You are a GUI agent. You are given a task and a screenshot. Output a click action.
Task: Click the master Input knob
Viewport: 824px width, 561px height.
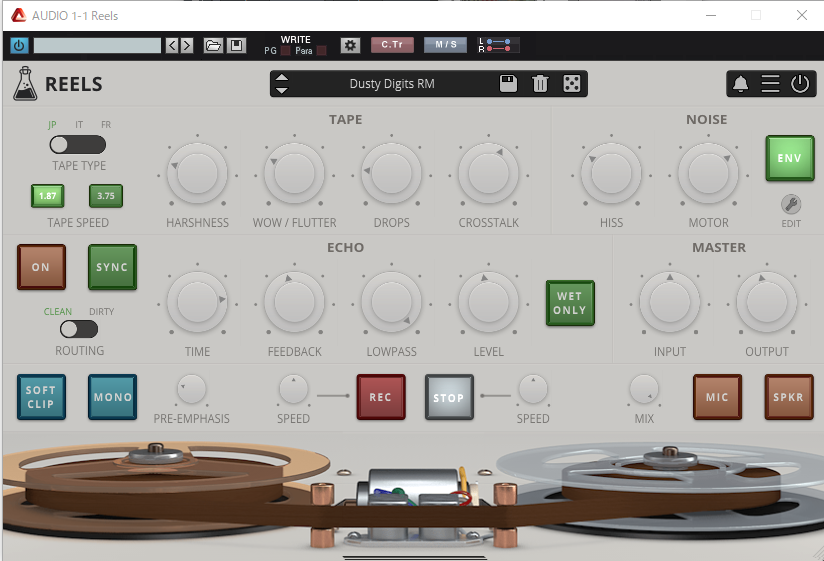[x=670, y=302]
